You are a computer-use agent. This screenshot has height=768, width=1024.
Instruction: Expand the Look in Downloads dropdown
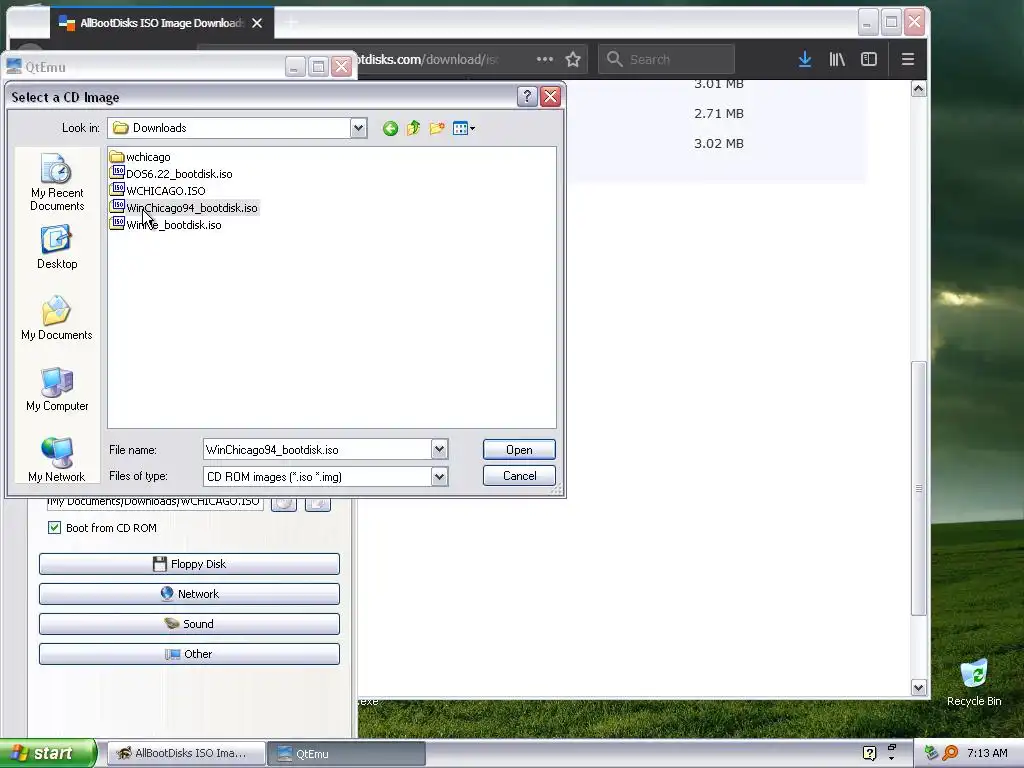click(359, 128)
